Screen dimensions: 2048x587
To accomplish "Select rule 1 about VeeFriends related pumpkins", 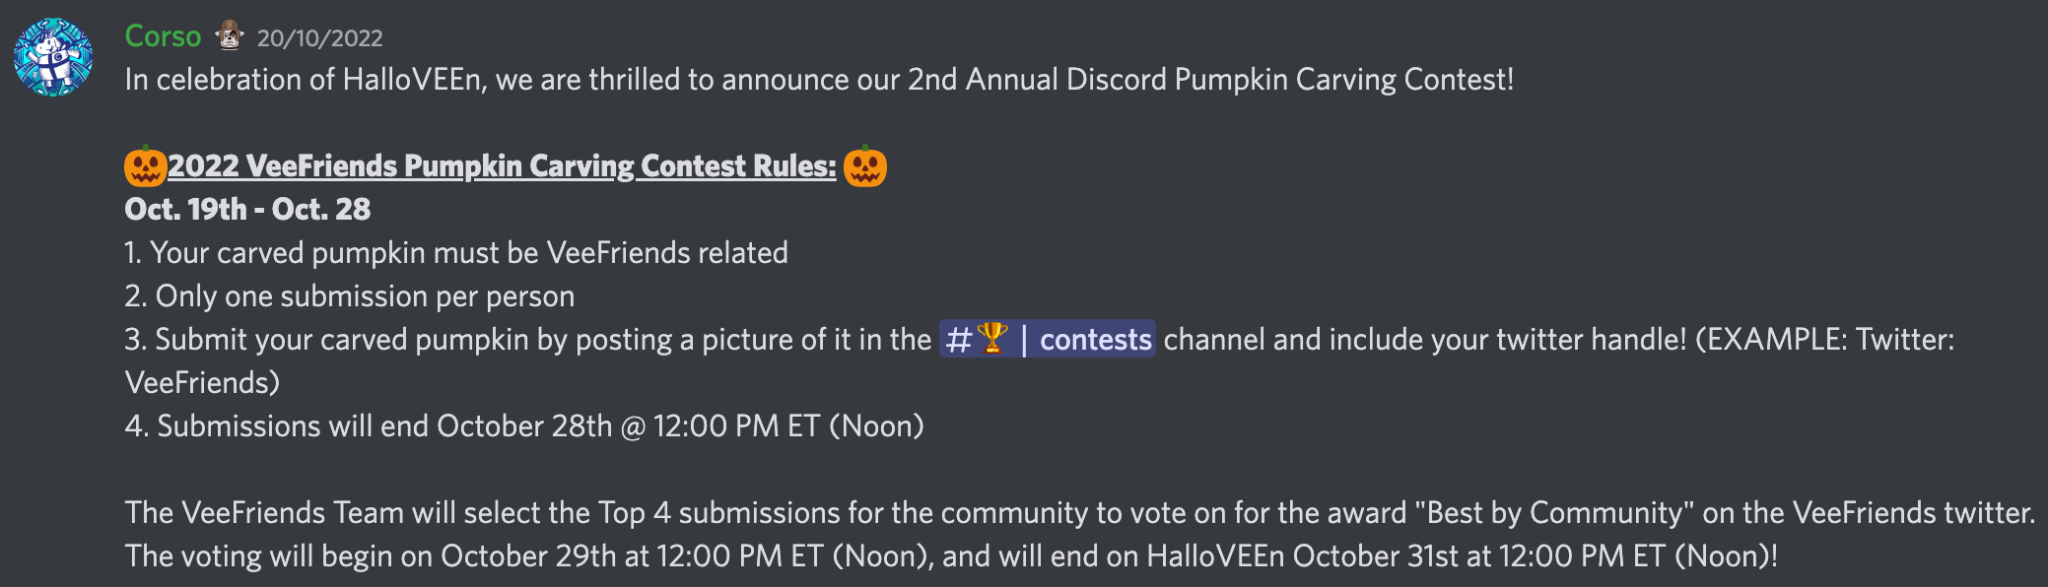I will click(455, 253).
